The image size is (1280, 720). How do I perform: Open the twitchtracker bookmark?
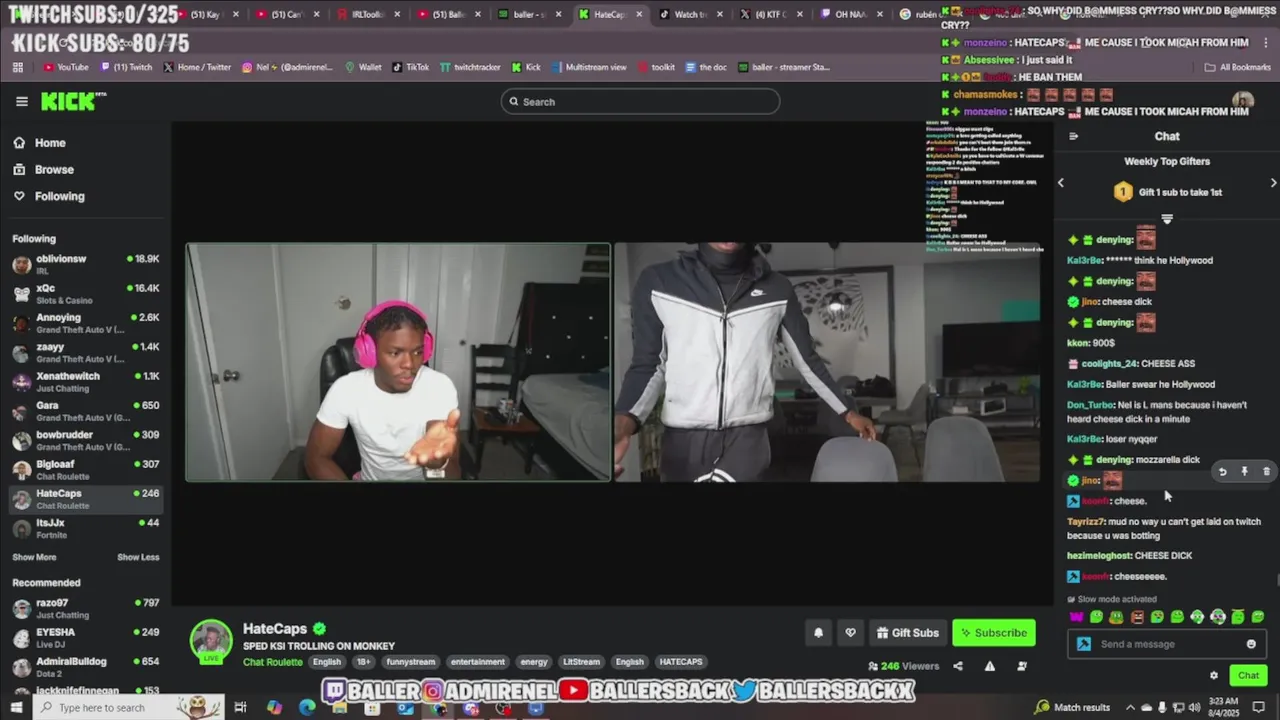pyautogui.click(x=469, y=67)
